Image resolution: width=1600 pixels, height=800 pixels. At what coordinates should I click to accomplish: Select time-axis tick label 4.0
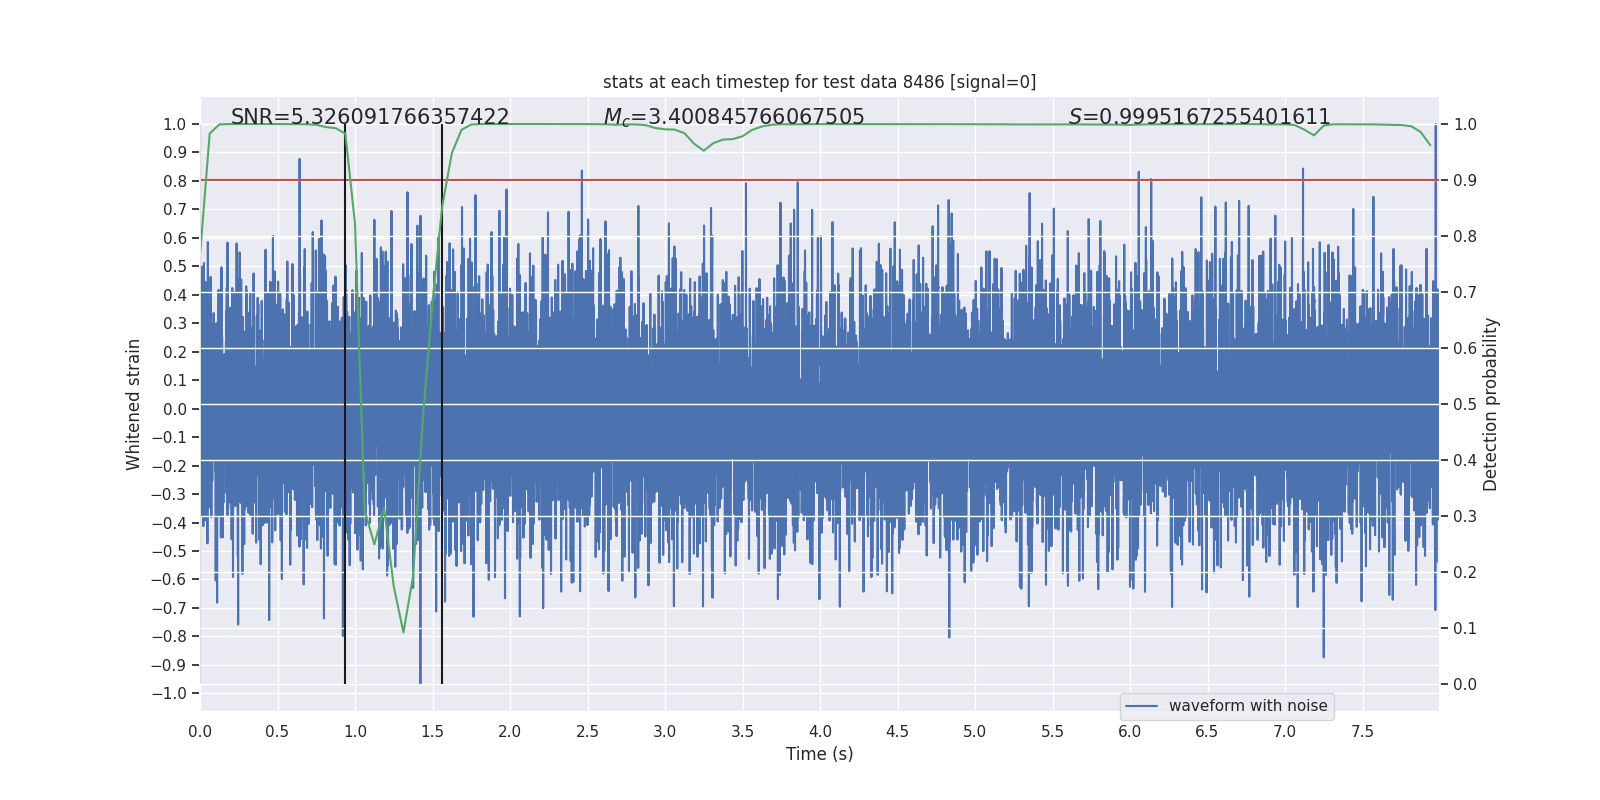820,731
